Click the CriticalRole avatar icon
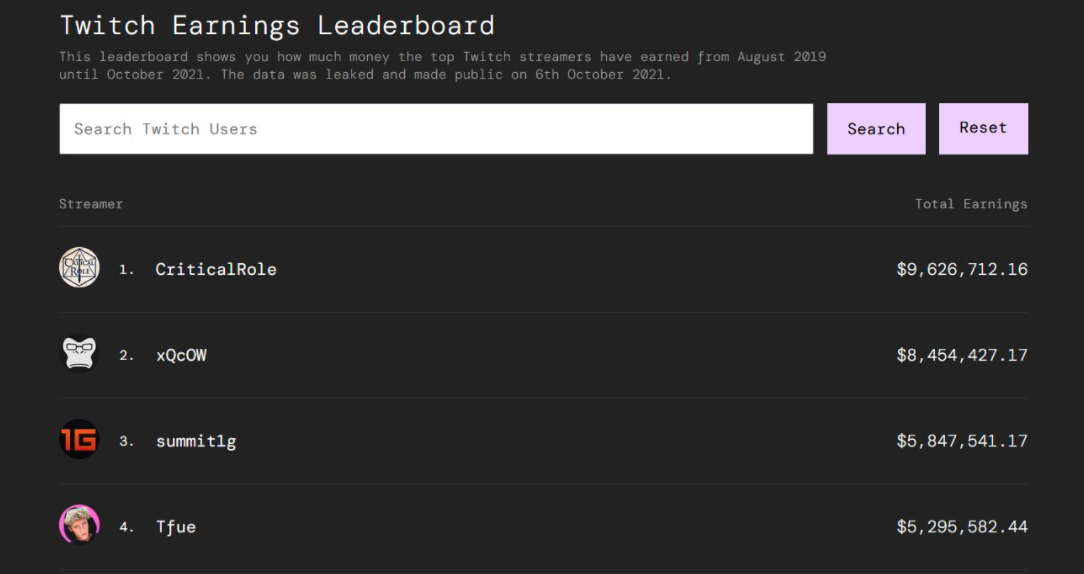The height and width of the screenshot is (574, 1084). (x=79, y=268)
